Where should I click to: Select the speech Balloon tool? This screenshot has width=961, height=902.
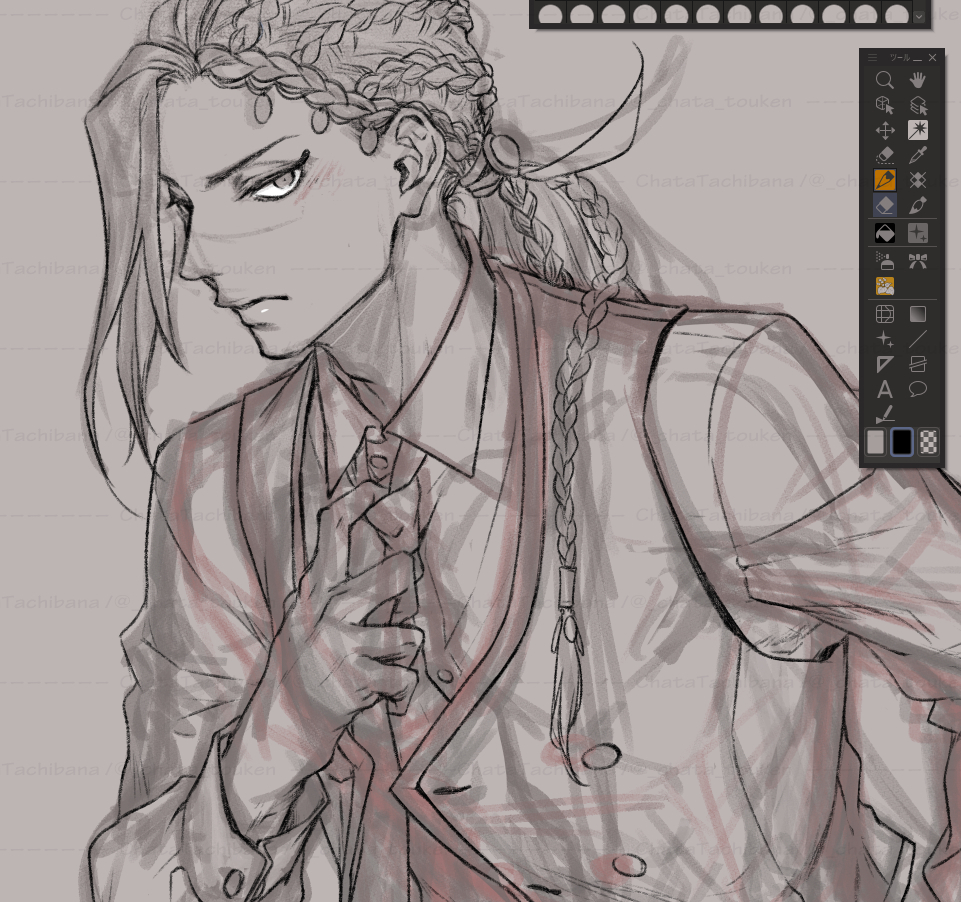click(x=917, y=390)
